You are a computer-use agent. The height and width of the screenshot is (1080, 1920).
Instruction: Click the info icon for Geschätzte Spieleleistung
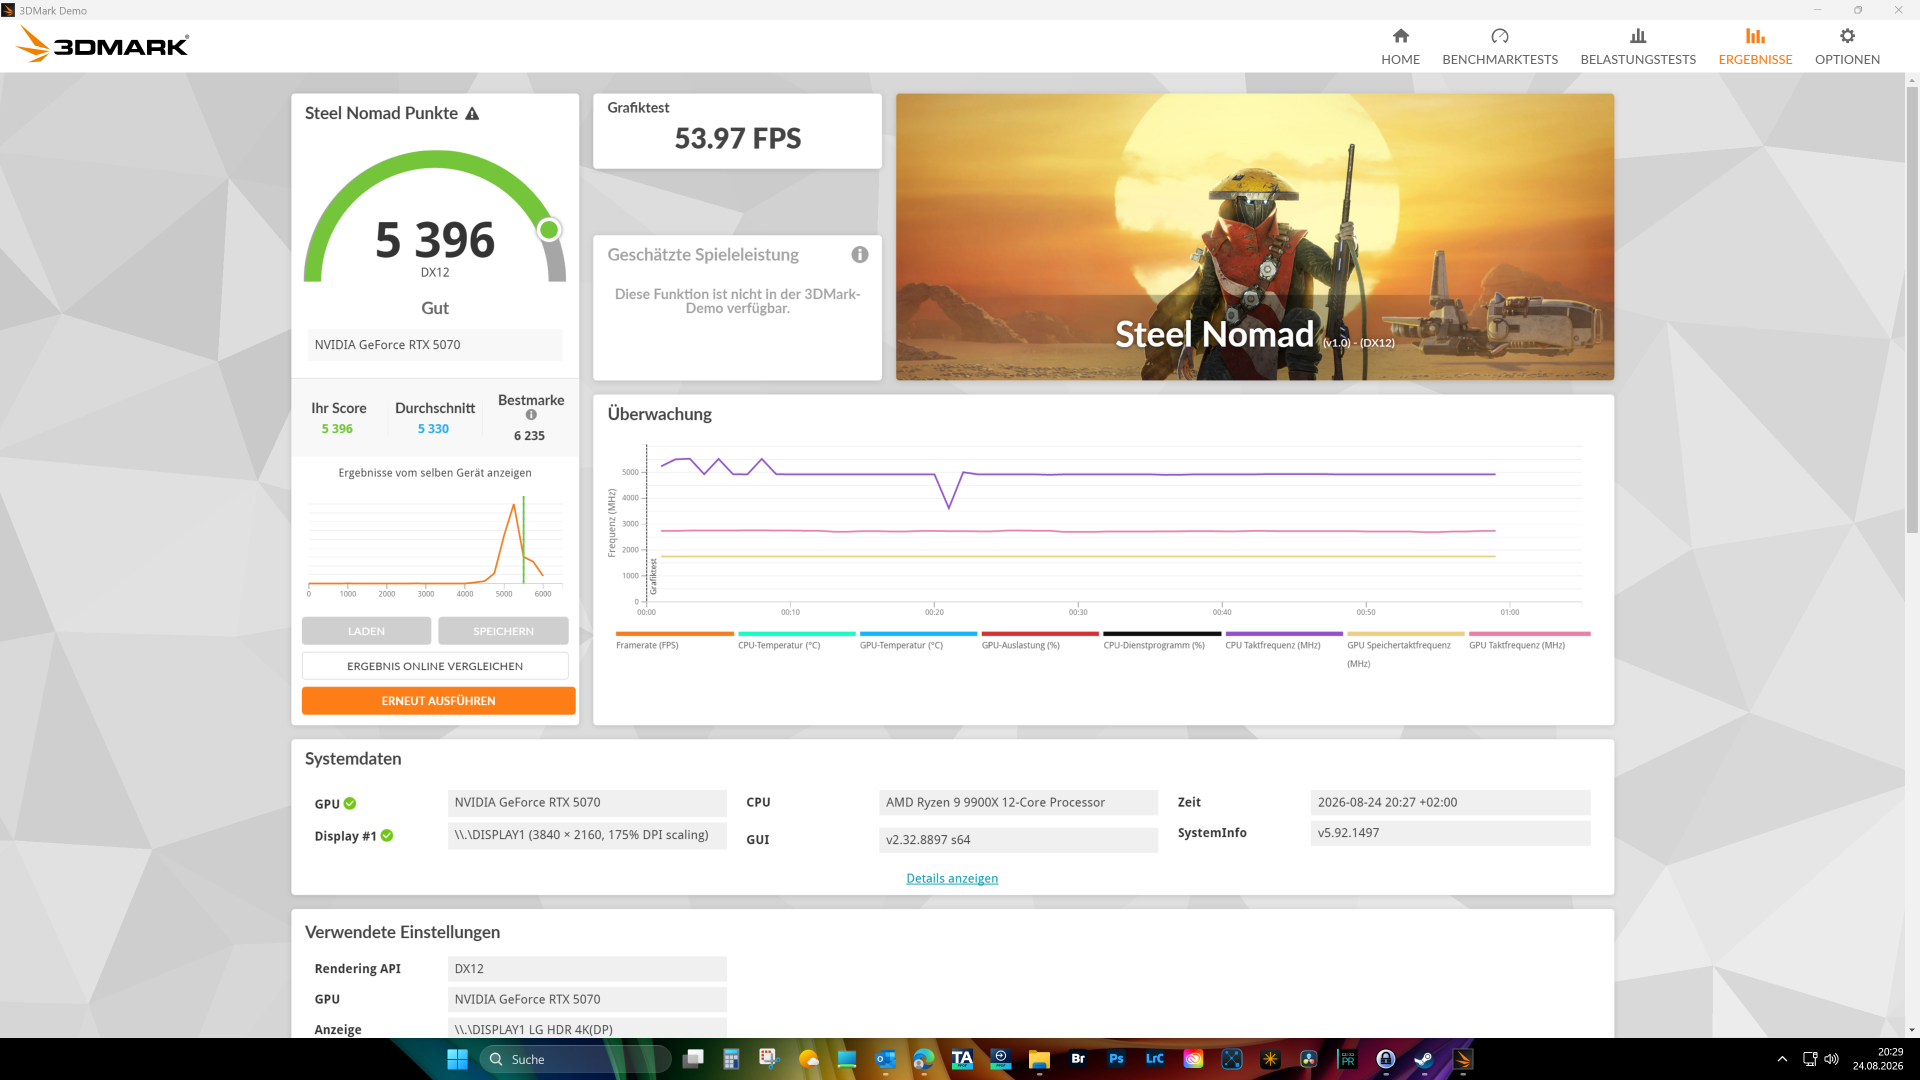click(860, 255)
